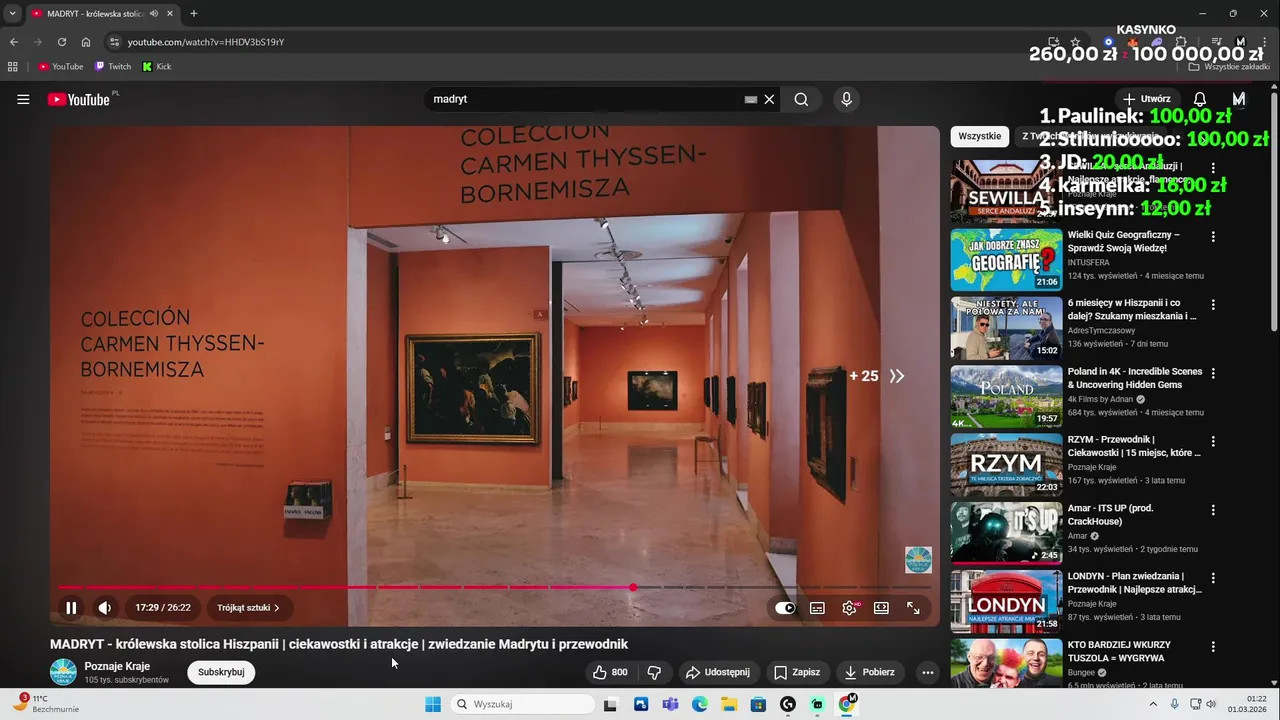This screenshot has width=1280, height=720.
Task: Open the RZYM przewodnik video title
Action: [x=1134, y=446]
